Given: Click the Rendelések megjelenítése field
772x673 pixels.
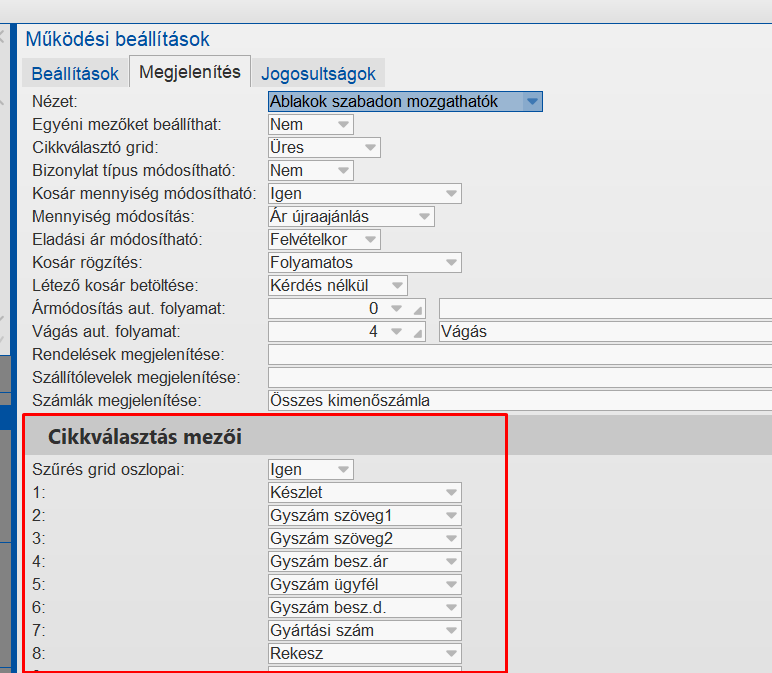Looking at the screenshot, I should [x=520, y=354].
